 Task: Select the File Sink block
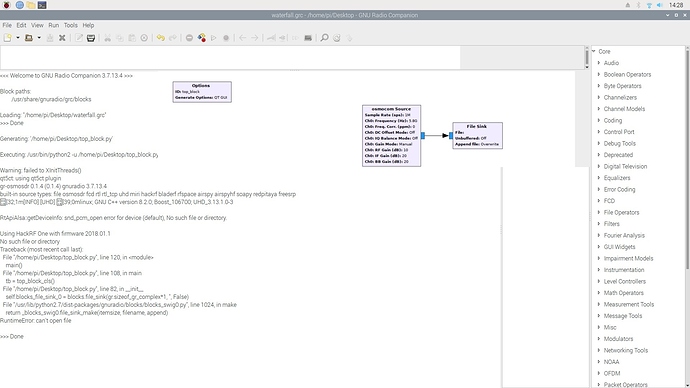[x=477, y=135]
